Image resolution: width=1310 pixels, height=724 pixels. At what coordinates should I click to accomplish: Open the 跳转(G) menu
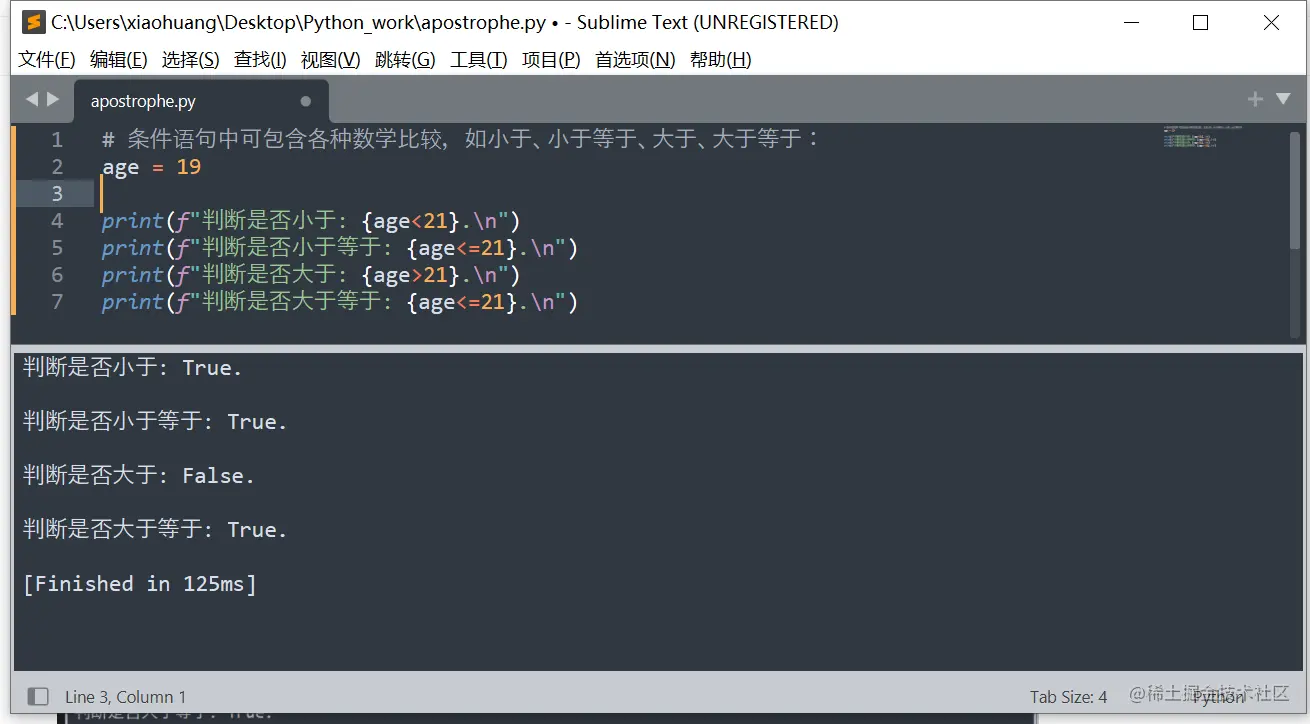[405, 60]
